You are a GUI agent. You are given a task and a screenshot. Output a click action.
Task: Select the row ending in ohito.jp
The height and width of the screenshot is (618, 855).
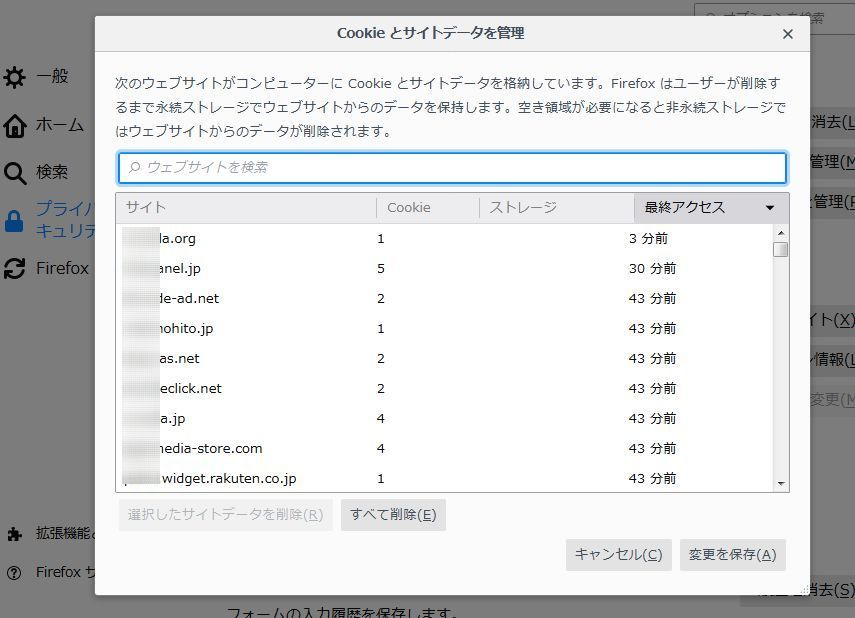444,328
